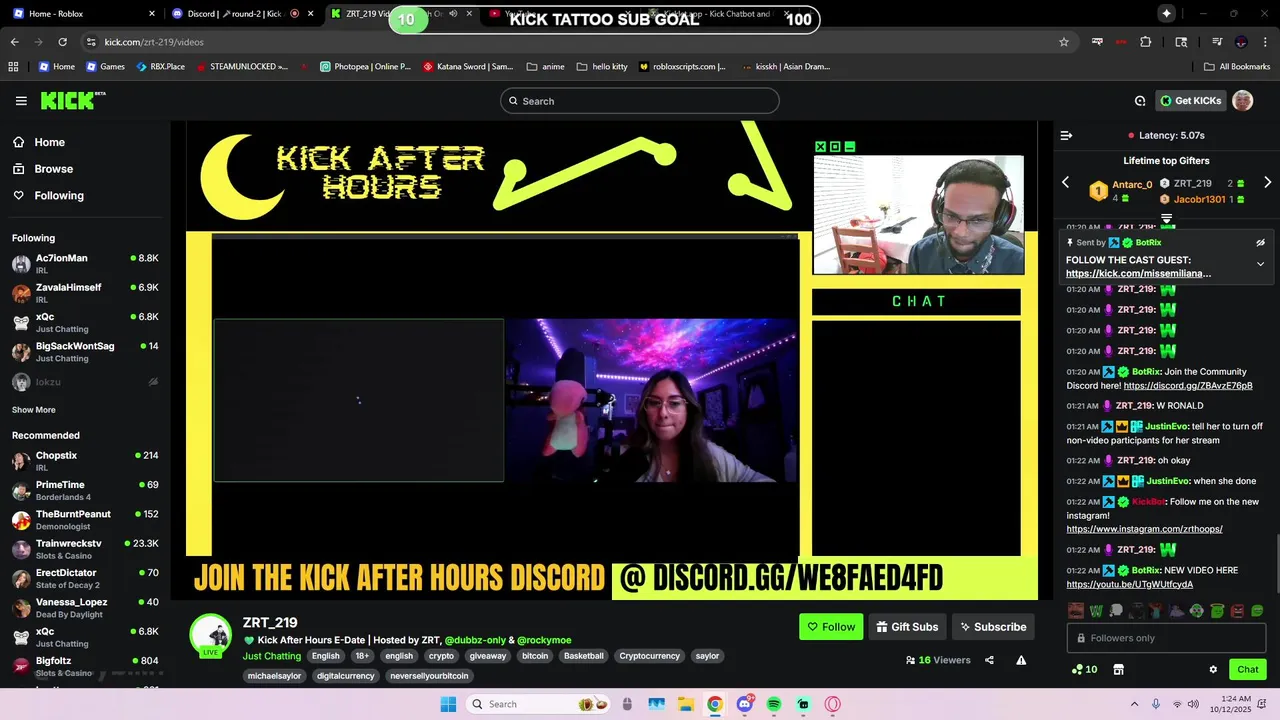Open the @rockymoe host link
Image resolution: width=1280 pixels, height=720 pixels.
click(x=544, y=640)
